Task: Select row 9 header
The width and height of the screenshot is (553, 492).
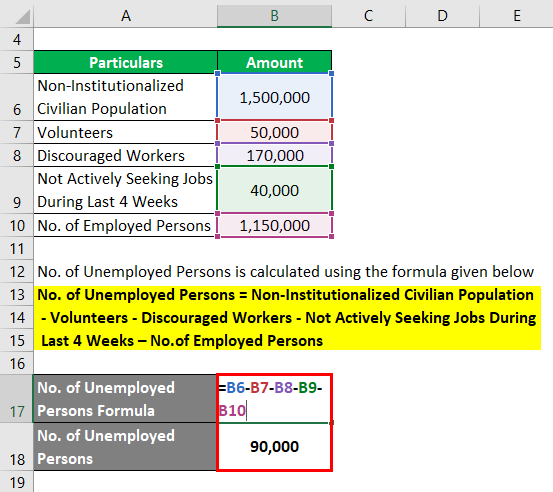Action: pos(17,190)
